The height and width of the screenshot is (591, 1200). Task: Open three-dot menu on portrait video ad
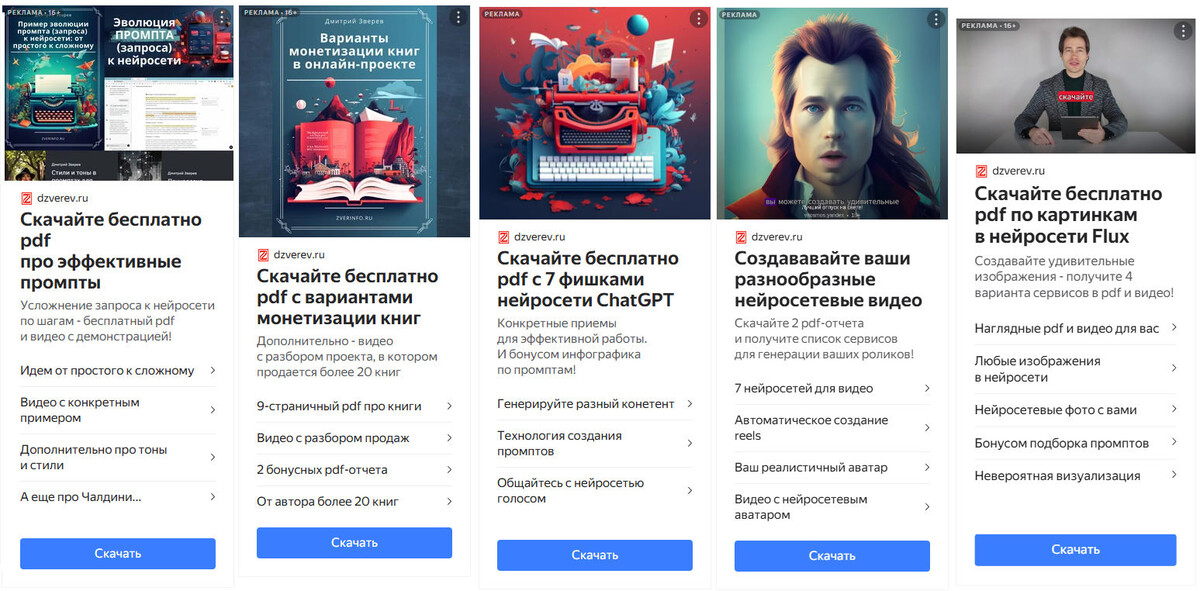[935, 19]
